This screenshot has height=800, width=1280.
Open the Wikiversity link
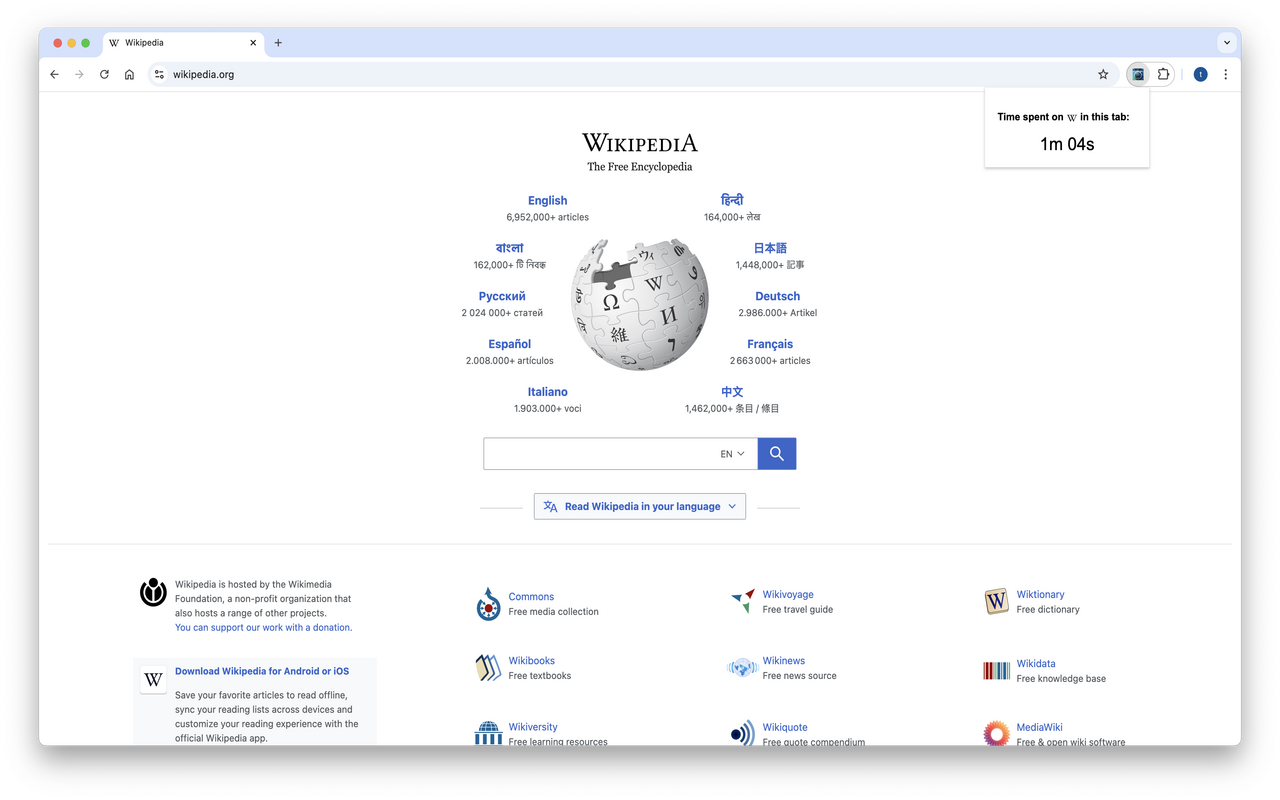pyautogui.click(x=533, y=727)
